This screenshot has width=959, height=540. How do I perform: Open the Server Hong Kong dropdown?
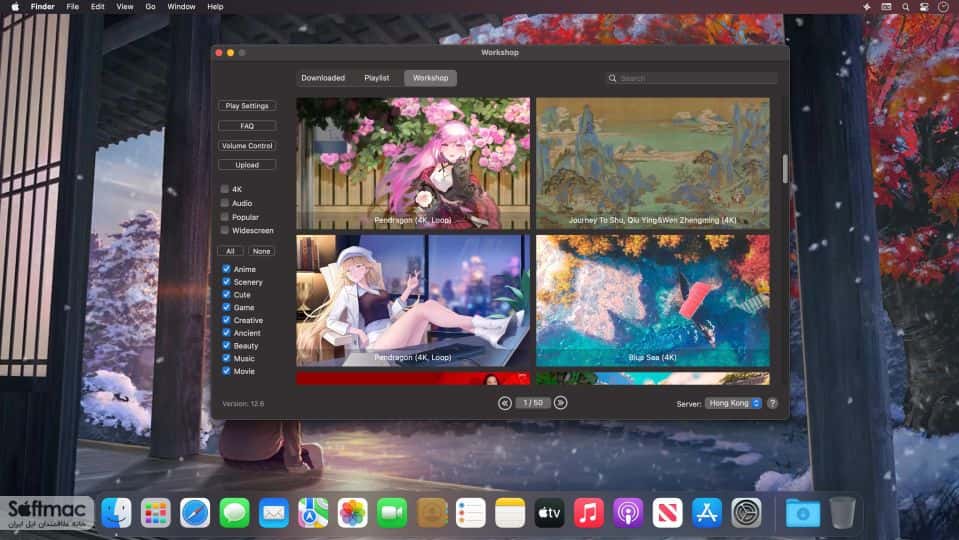[x=733, y=403]
